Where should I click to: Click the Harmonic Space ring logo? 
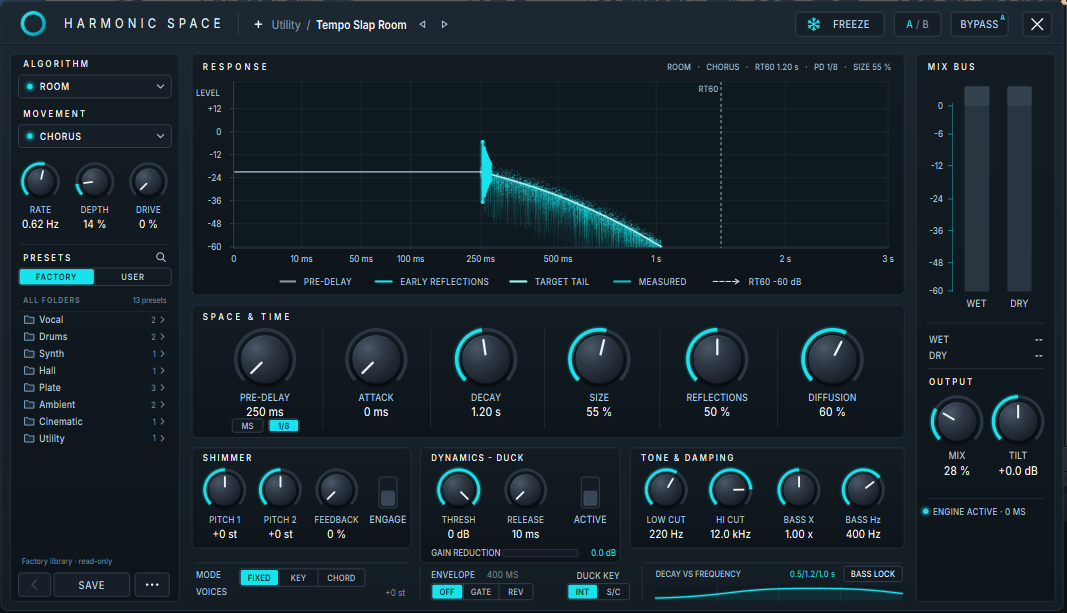33,24
